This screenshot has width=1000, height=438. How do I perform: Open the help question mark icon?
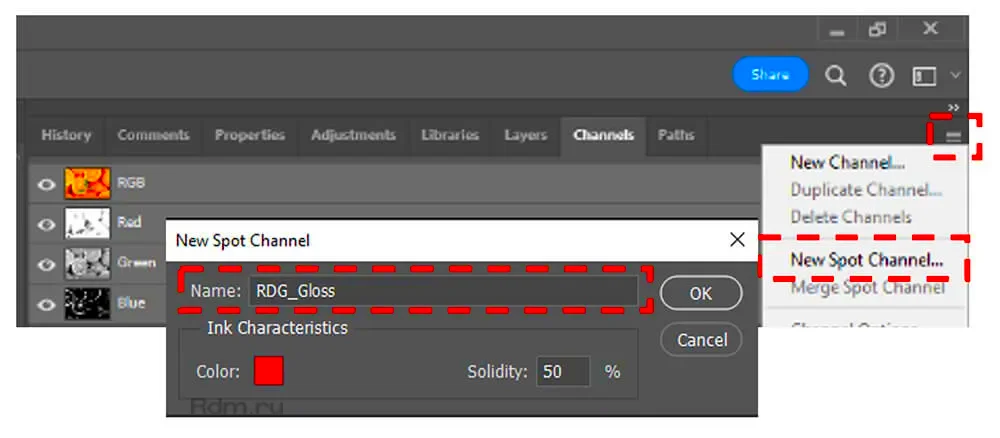881,76
